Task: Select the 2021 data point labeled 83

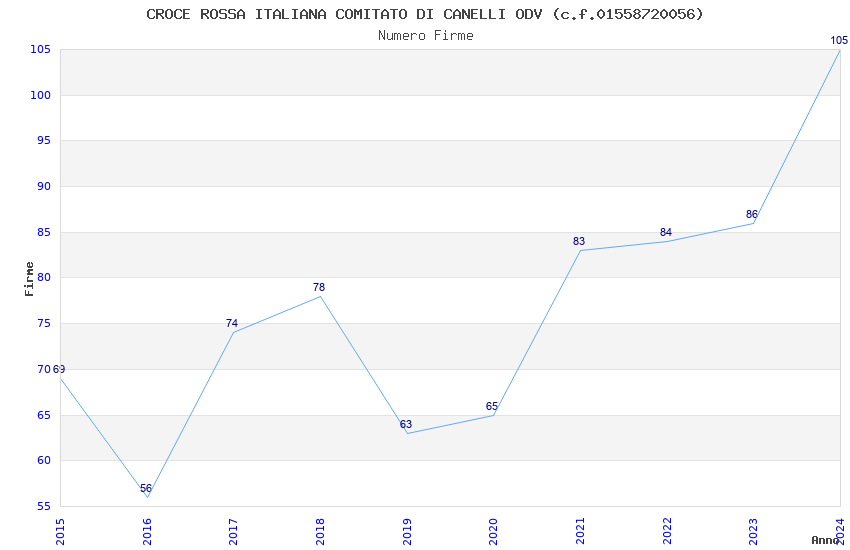Action: pyautogui.click(x=580, y=250)
